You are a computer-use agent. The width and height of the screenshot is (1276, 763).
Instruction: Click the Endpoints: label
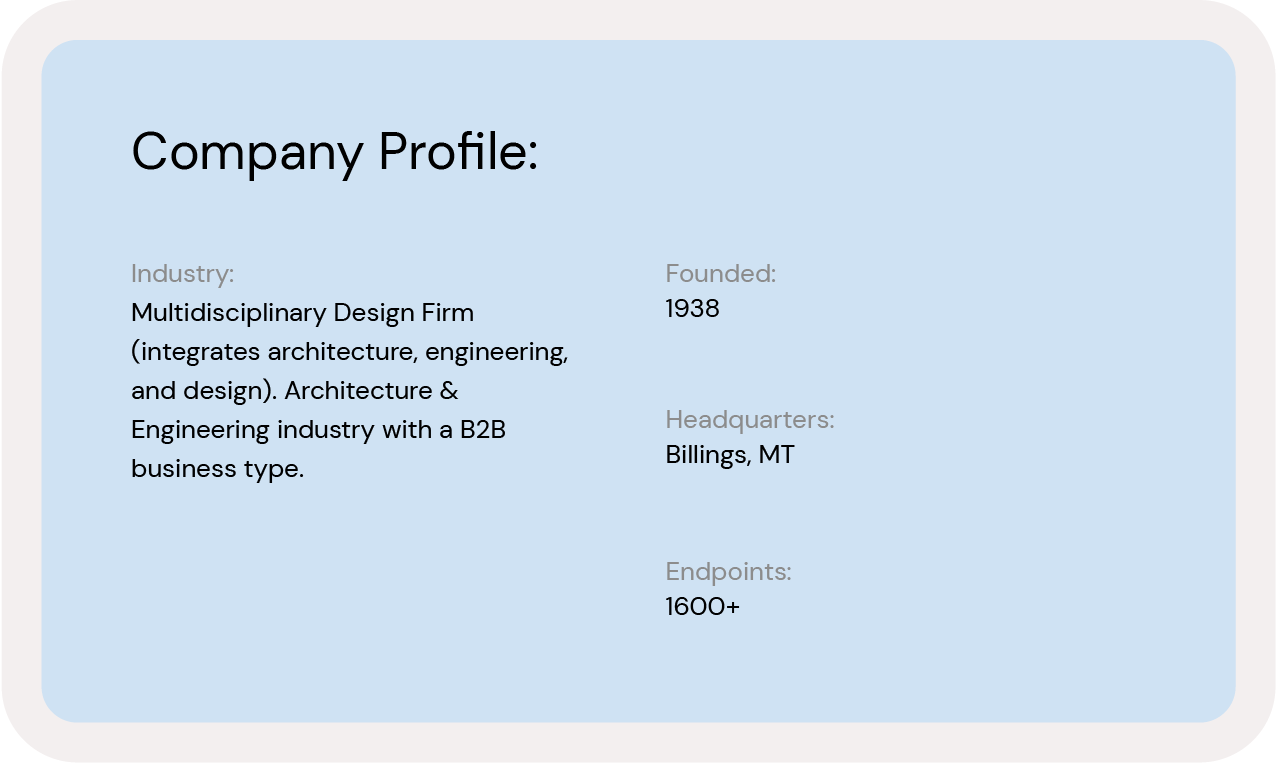[728, 572]
